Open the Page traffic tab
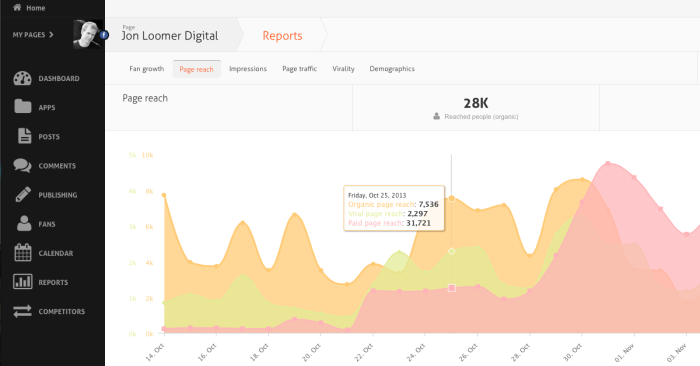The image size is (700, 366). click(x=300, y=69)
